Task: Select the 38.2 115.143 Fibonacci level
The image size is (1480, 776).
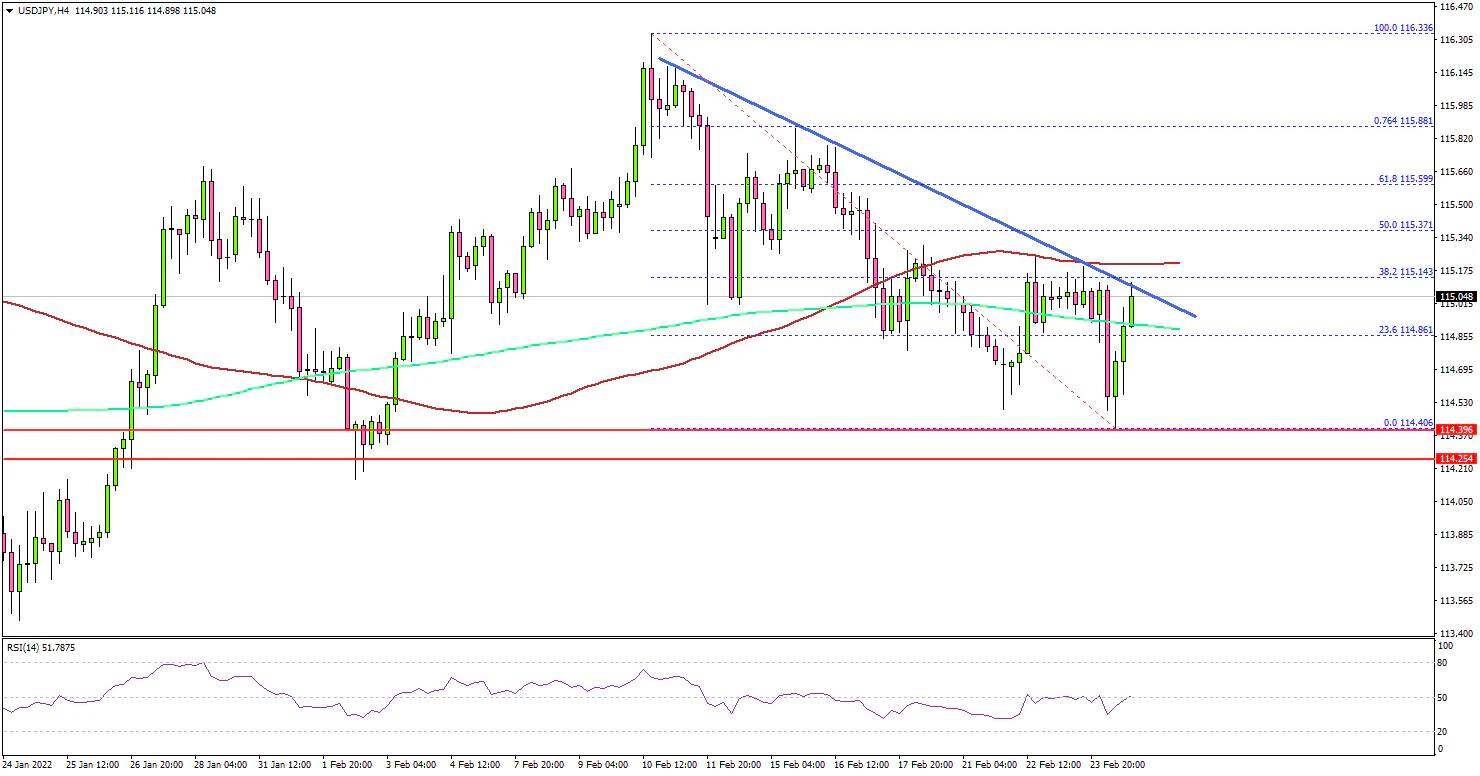Action: click(x=1404, y=271)
